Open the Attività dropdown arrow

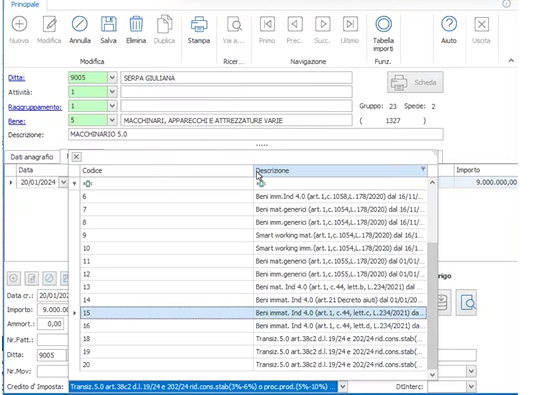click(x=112, y=92)
